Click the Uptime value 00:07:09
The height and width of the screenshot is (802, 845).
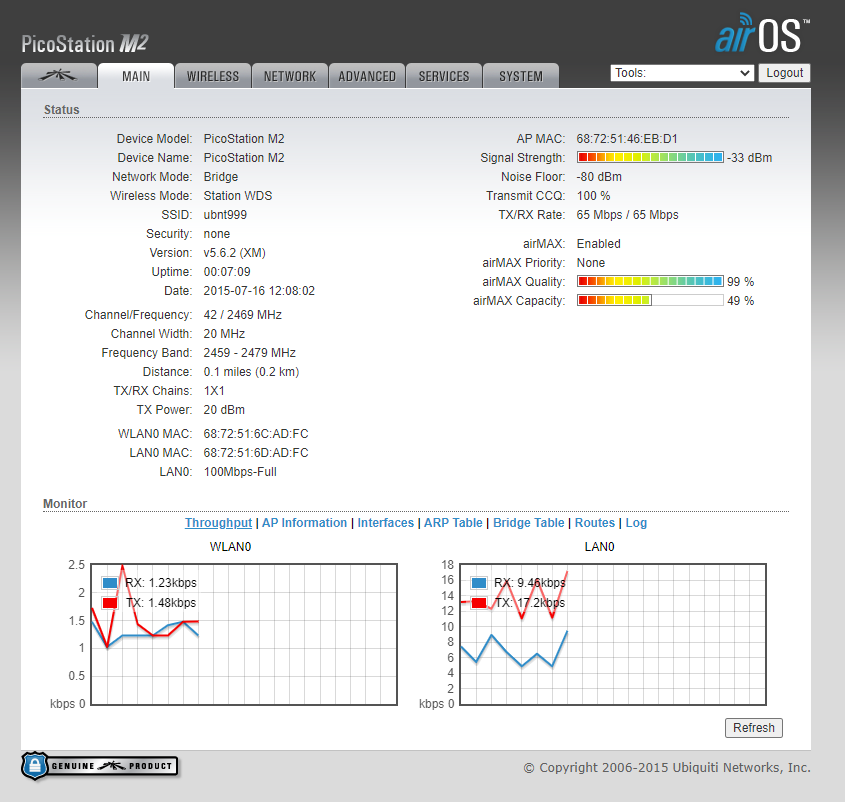227,272
